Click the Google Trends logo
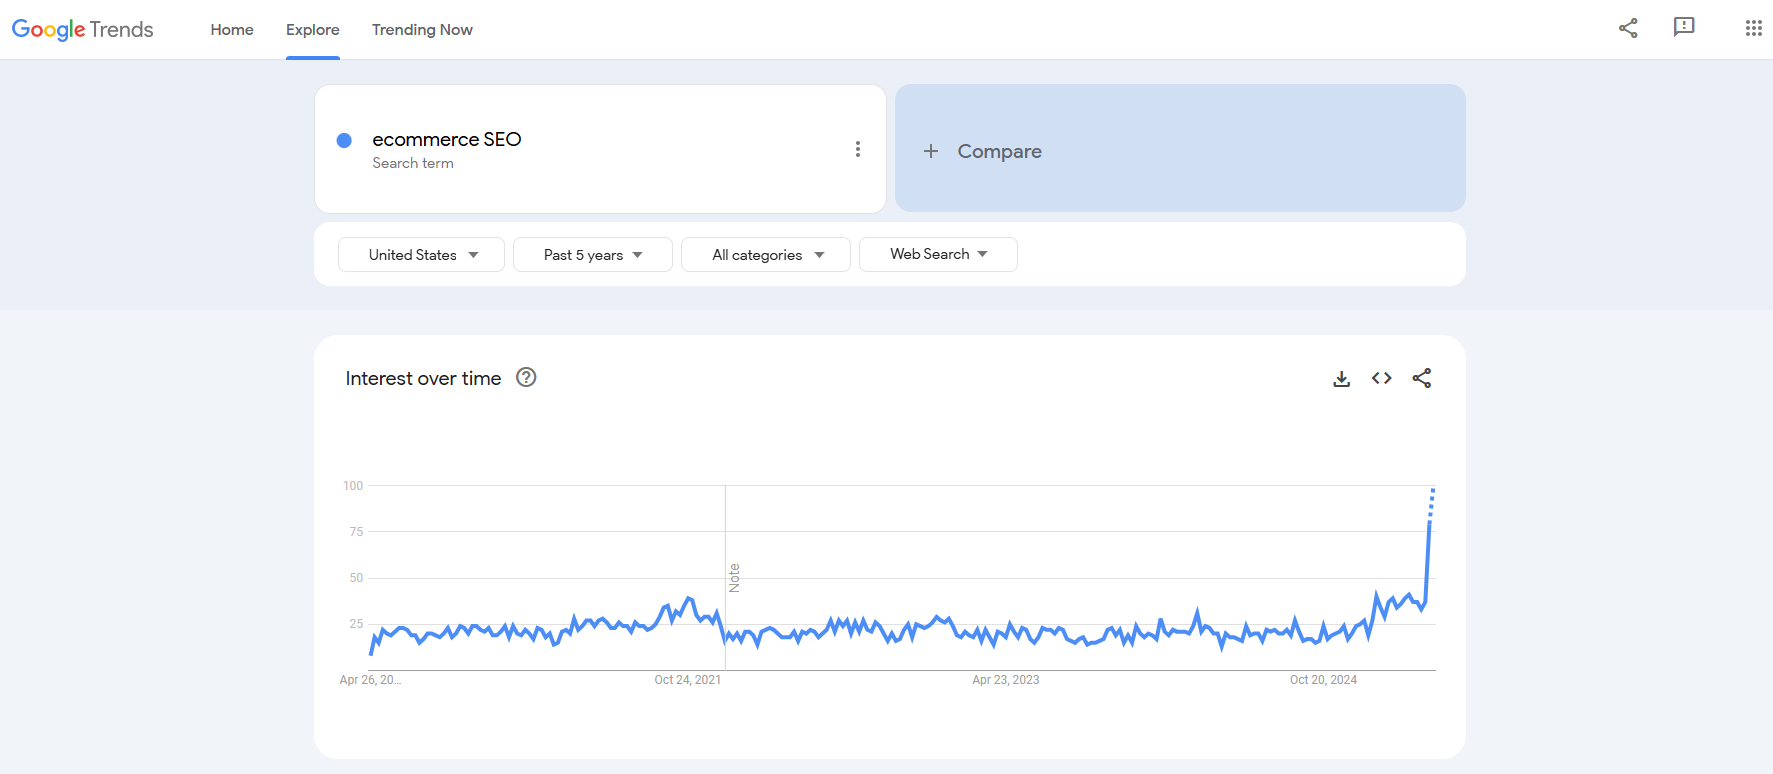1773x774 pixels. click(x=82, y=29)
